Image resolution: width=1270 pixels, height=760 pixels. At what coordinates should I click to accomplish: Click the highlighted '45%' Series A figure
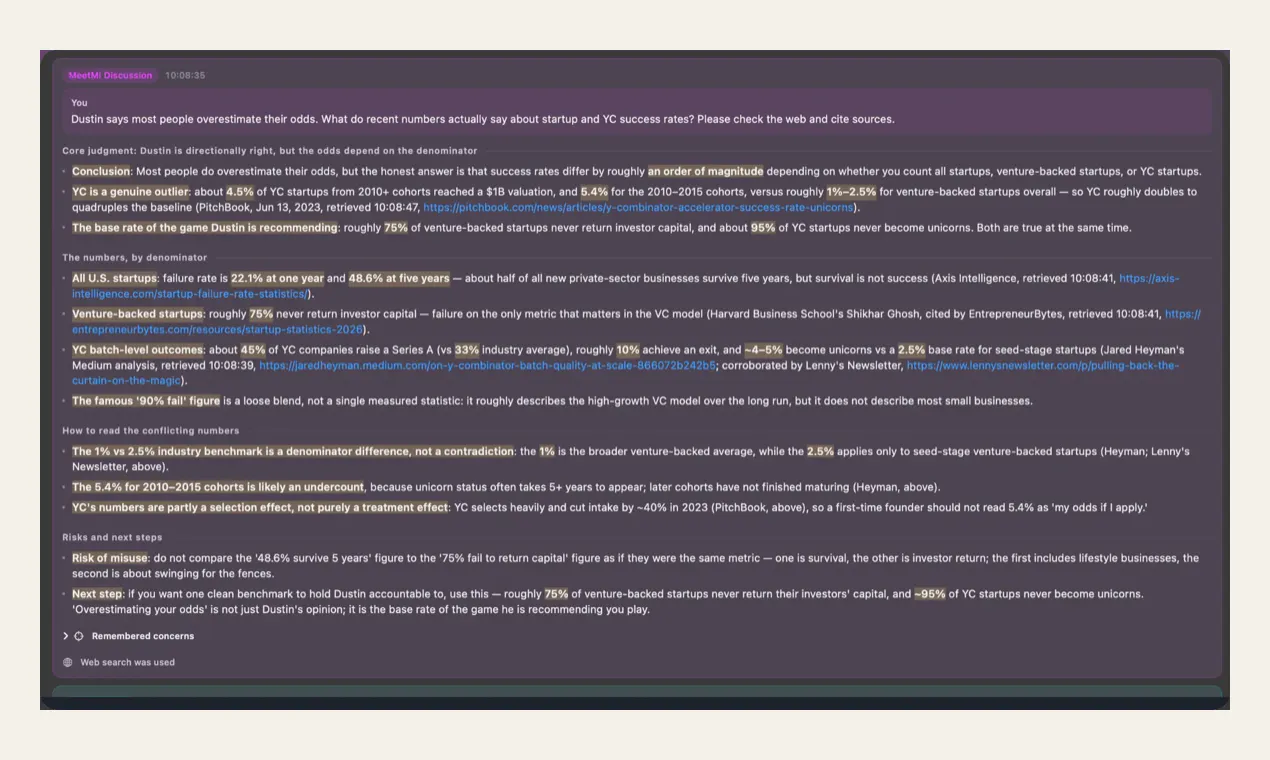point(253,350)
